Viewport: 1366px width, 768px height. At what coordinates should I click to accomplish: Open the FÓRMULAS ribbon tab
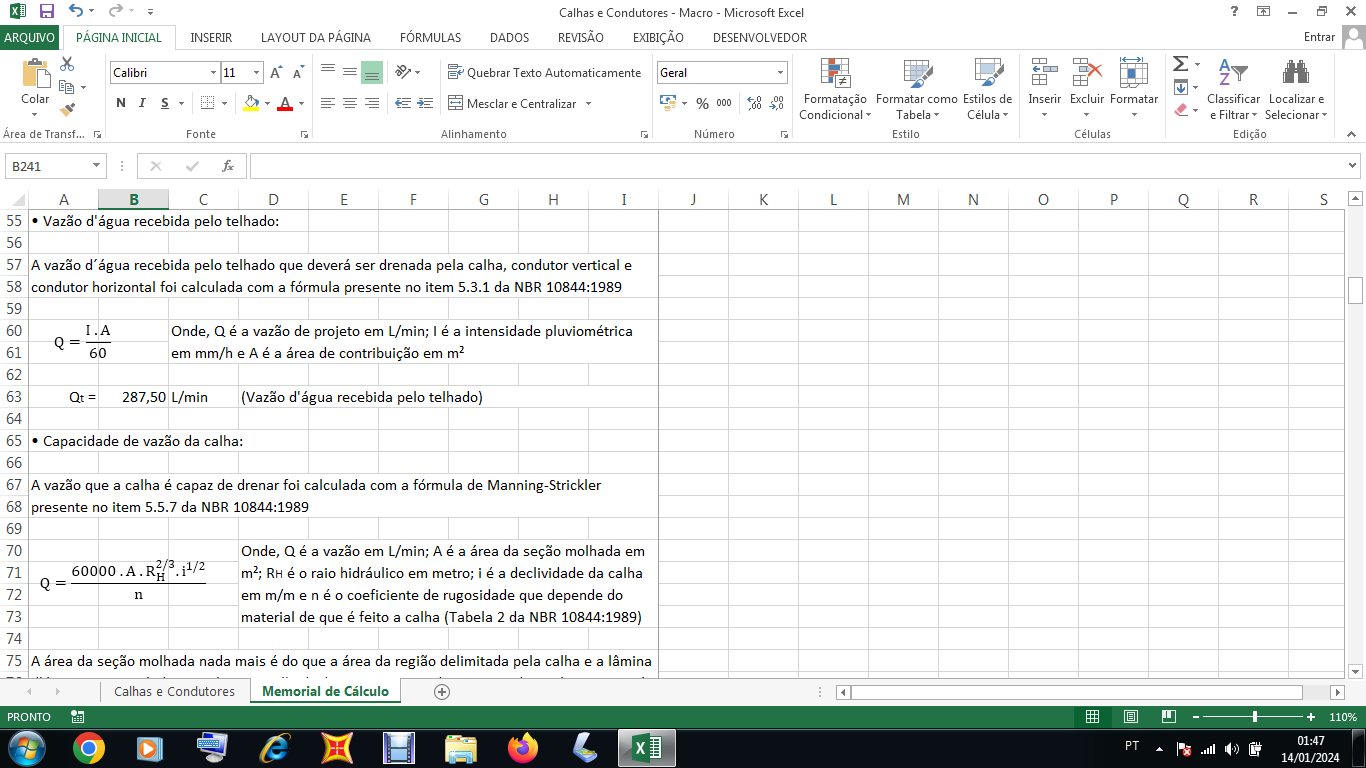(x=430, y=37)
